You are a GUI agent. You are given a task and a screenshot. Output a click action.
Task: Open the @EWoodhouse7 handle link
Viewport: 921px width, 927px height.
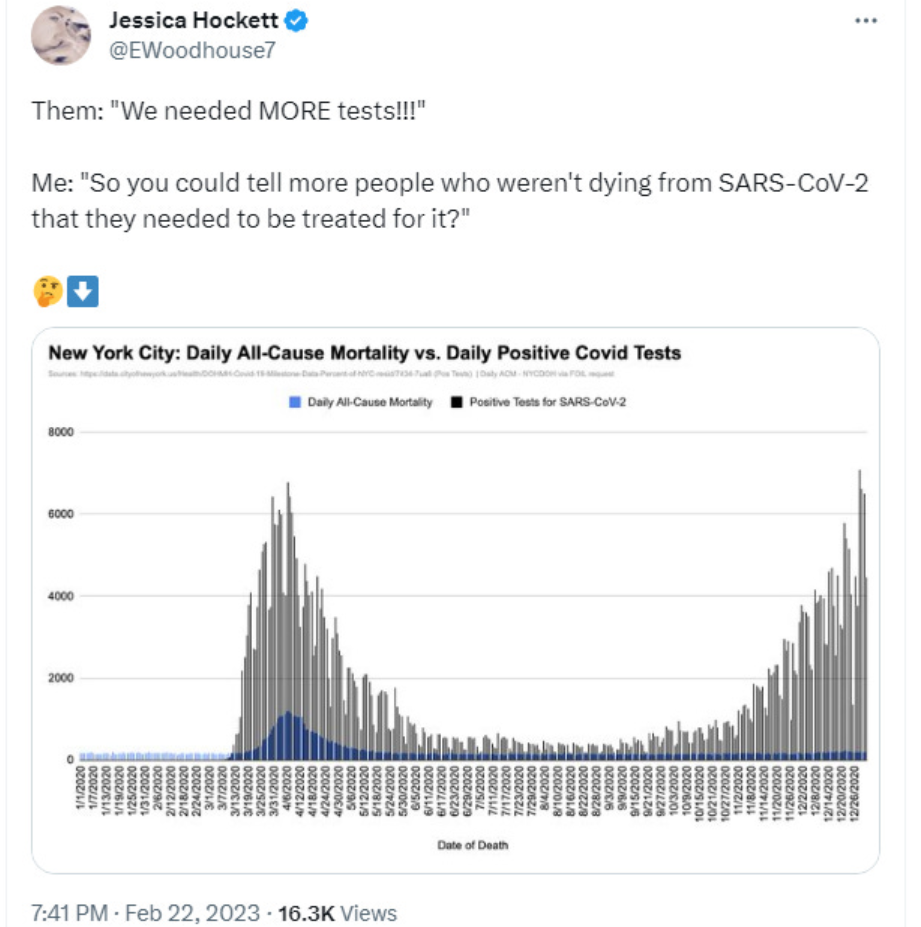192,51
